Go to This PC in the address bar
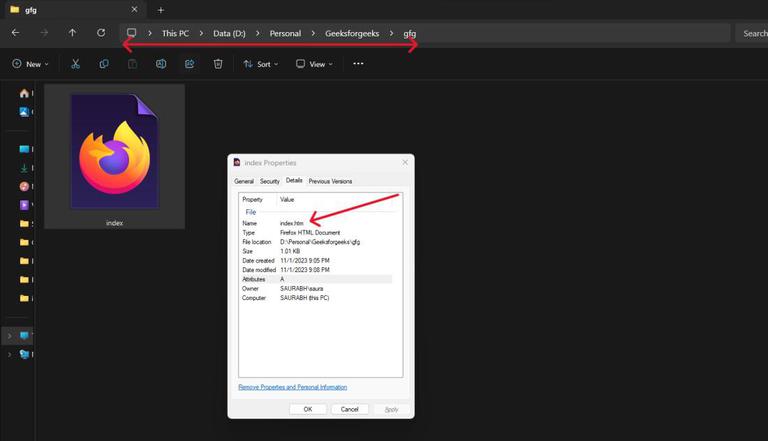The image size is (768, 441). coord(175,33)
